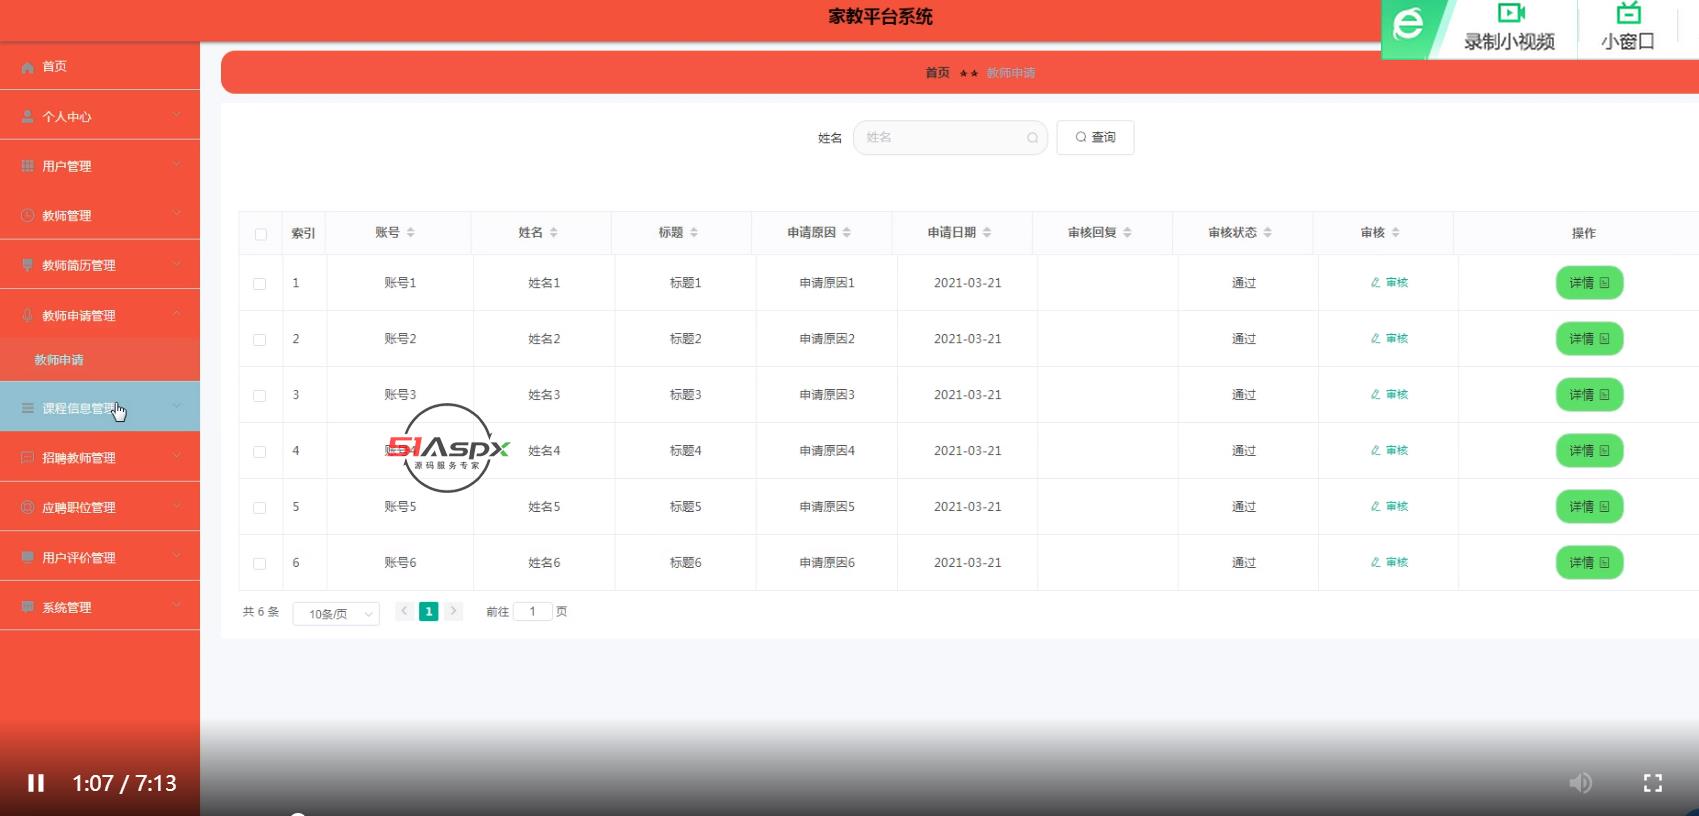
Task: Go to previous page arrow
Action: pyautogui.click(x=404, y=611)
